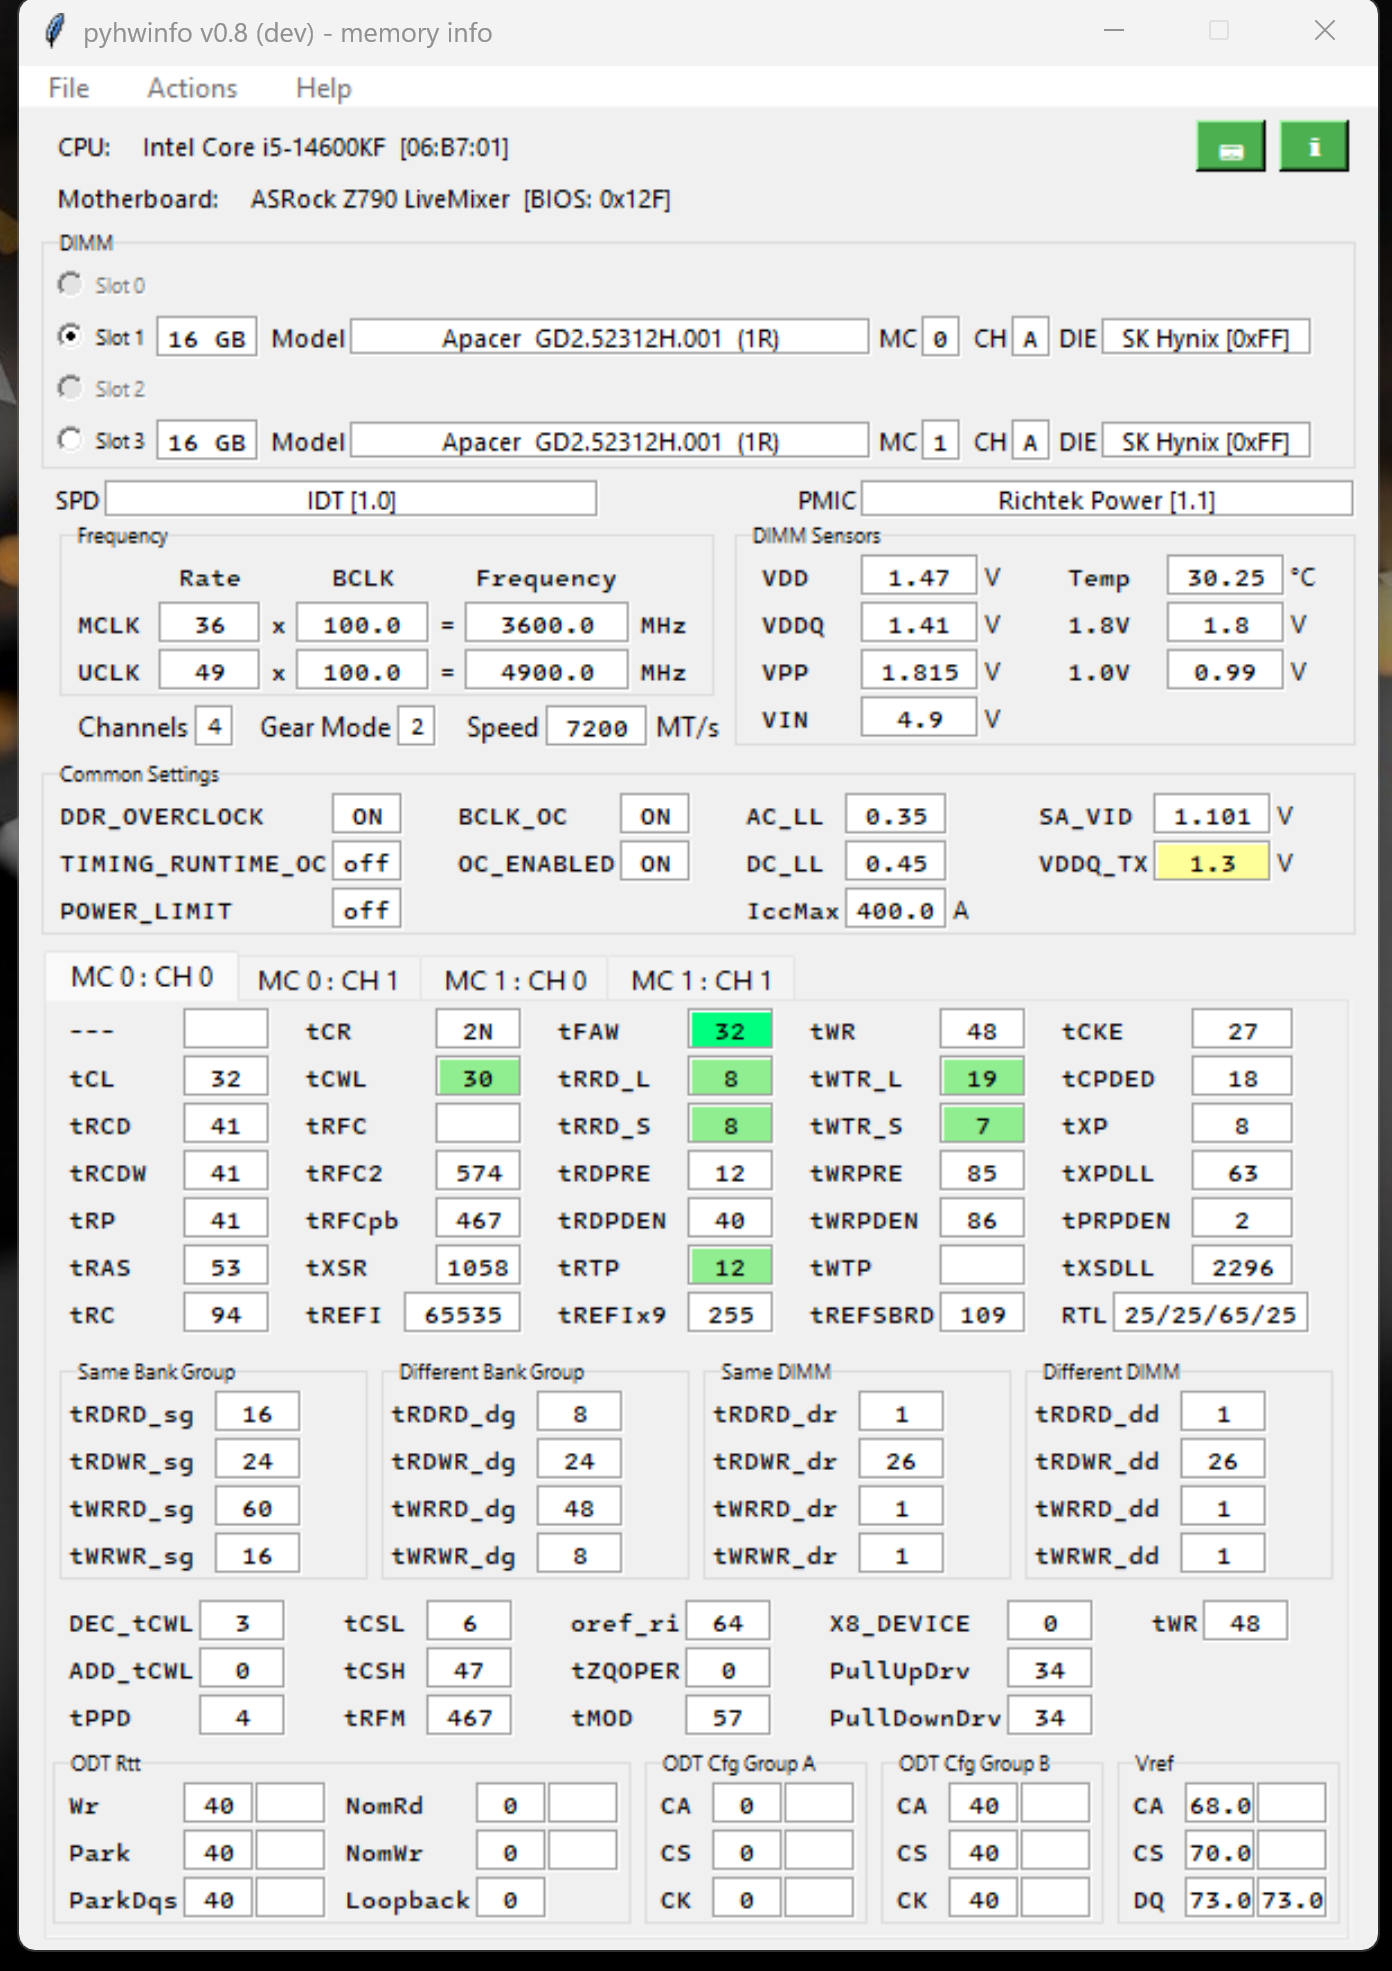Select the Slot 0 radio button
Screen dimensions: 1392x1971
[70, 284]
